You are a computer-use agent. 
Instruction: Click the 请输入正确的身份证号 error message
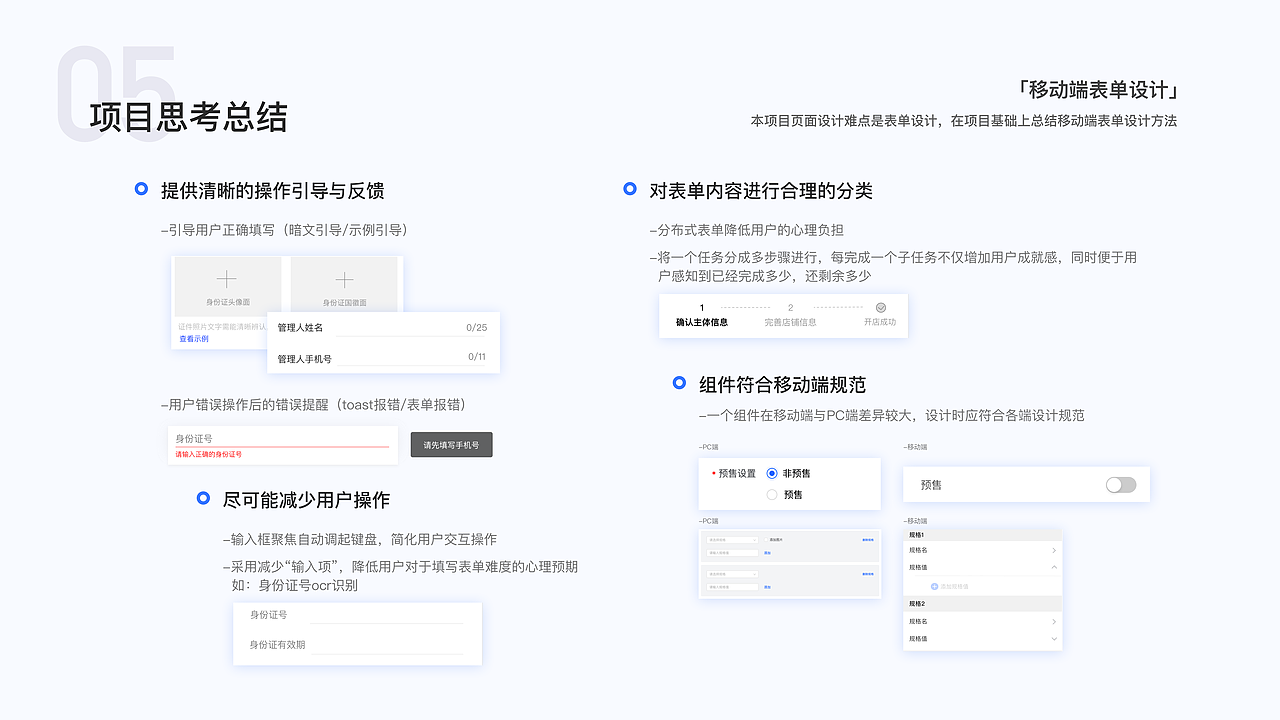click(209, 454)
